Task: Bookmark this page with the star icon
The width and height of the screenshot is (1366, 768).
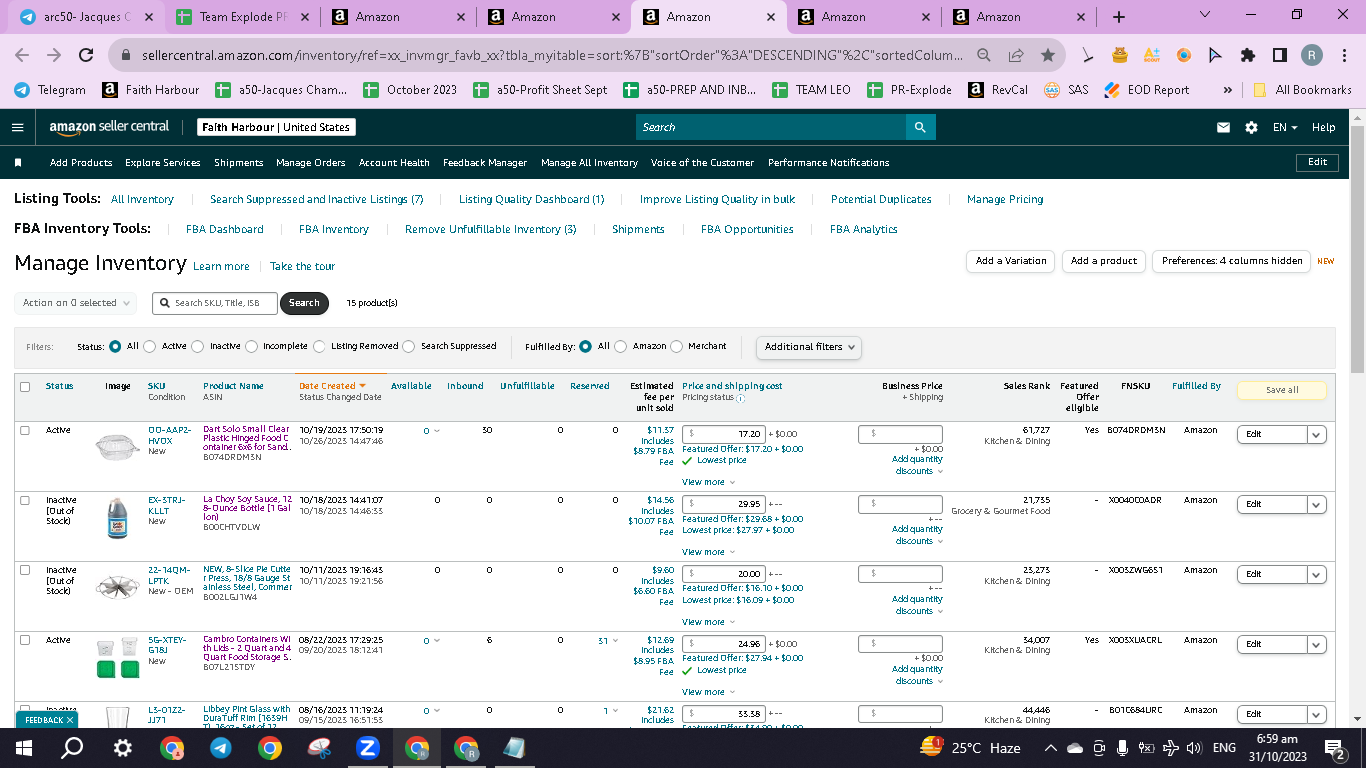Action: click(x=1047, y=55)
